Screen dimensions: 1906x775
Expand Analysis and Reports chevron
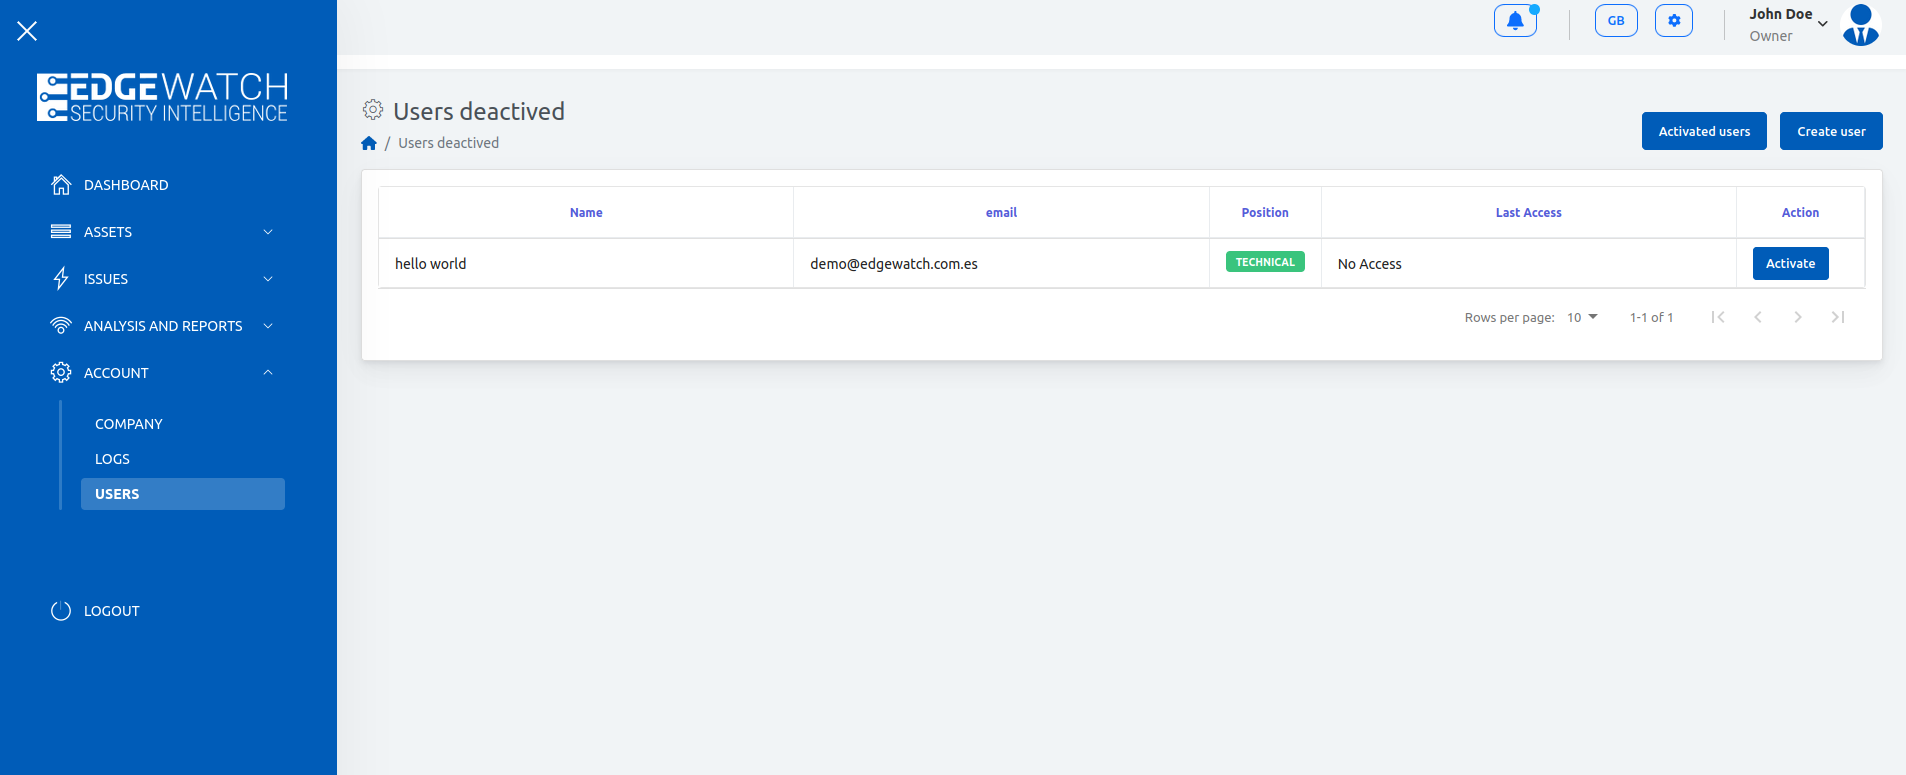[268, 326]
